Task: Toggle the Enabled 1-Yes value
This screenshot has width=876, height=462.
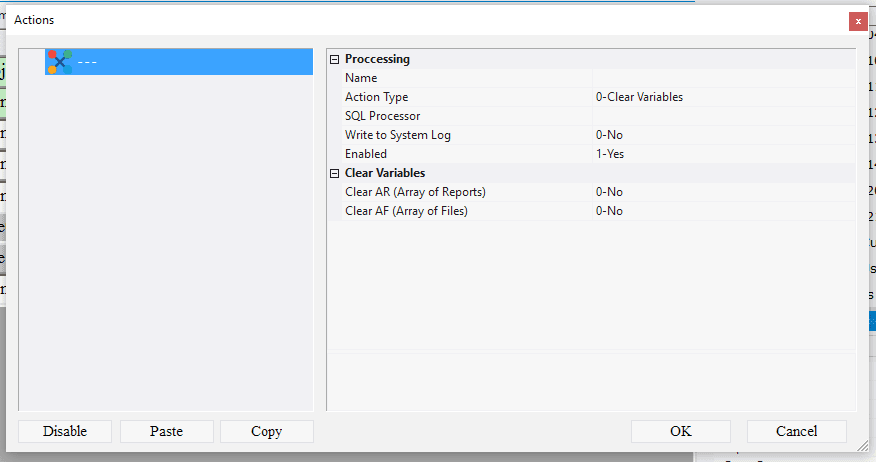Action: (723, 154)
